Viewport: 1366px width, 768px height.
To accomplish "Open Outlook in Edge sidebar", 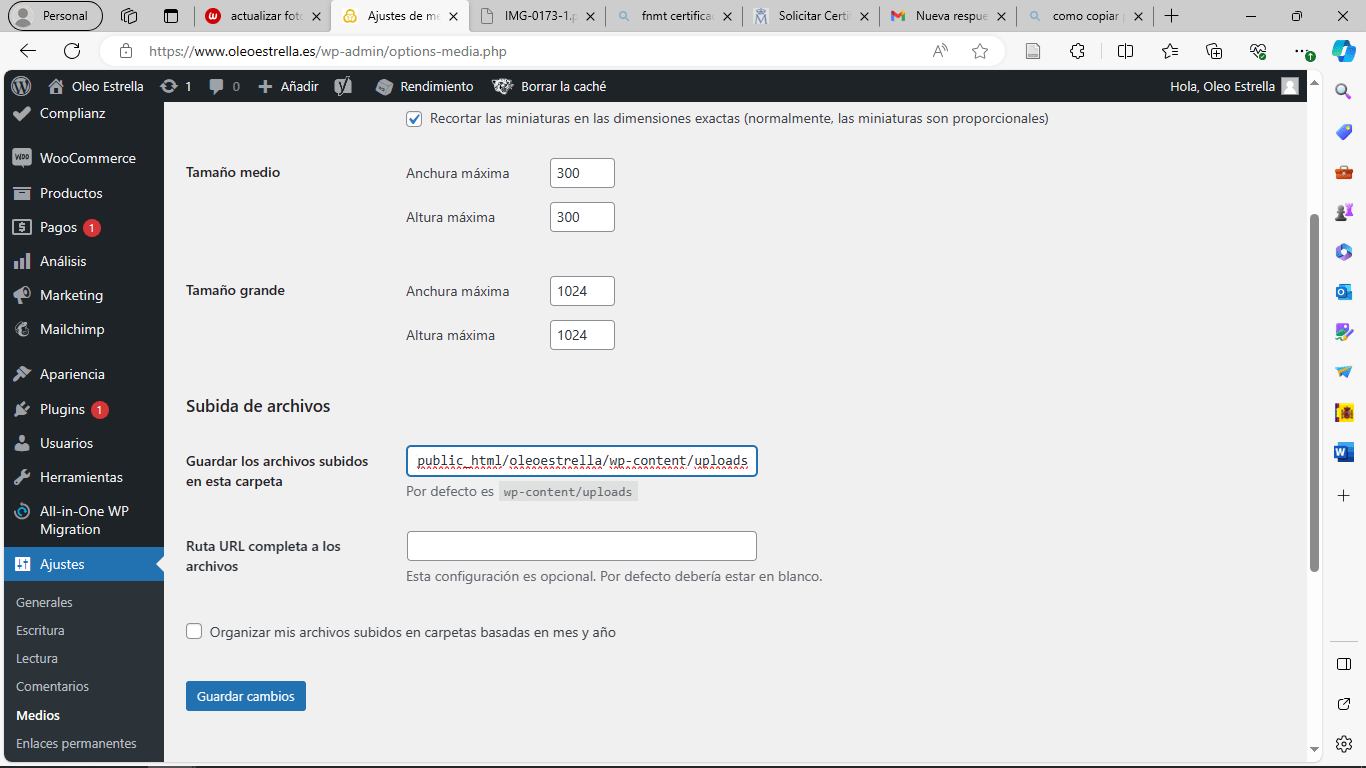I will [x=1344, y=292].
